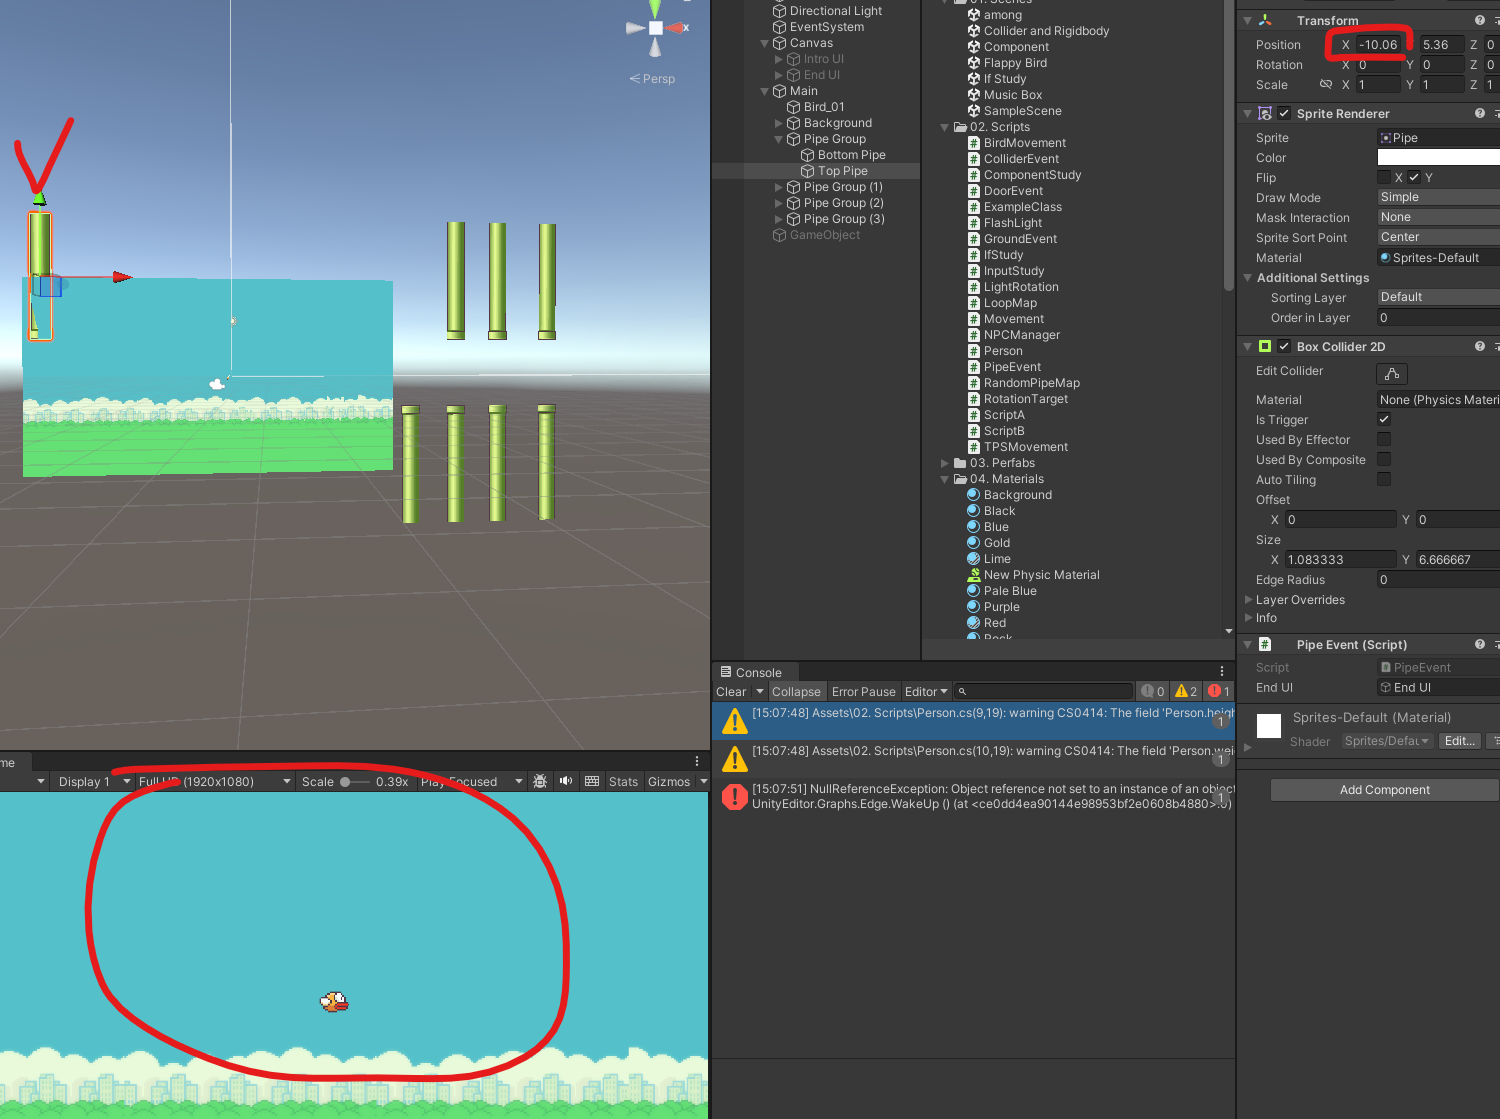Toggle the debugger bug icon in Game toolbar
This screenshot has height=1119, width=1500.
point(540,781)
